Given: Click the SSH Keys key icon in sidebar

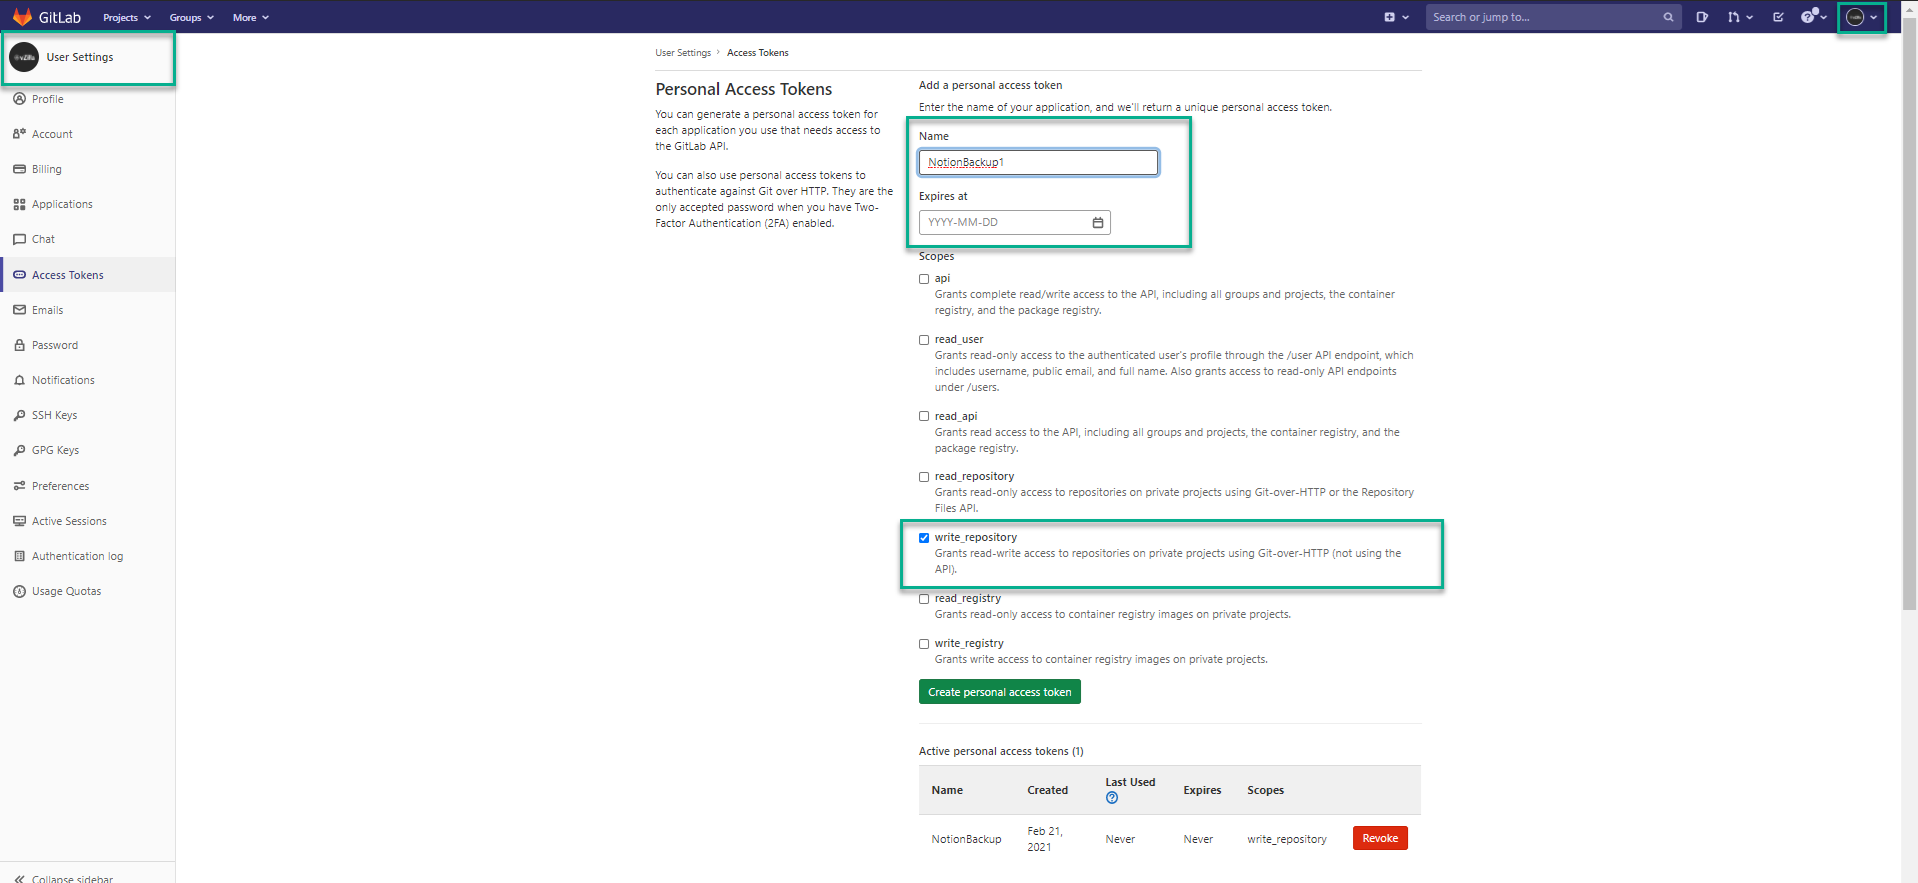Looking at the screenshot, I should [x=19, y=415].
